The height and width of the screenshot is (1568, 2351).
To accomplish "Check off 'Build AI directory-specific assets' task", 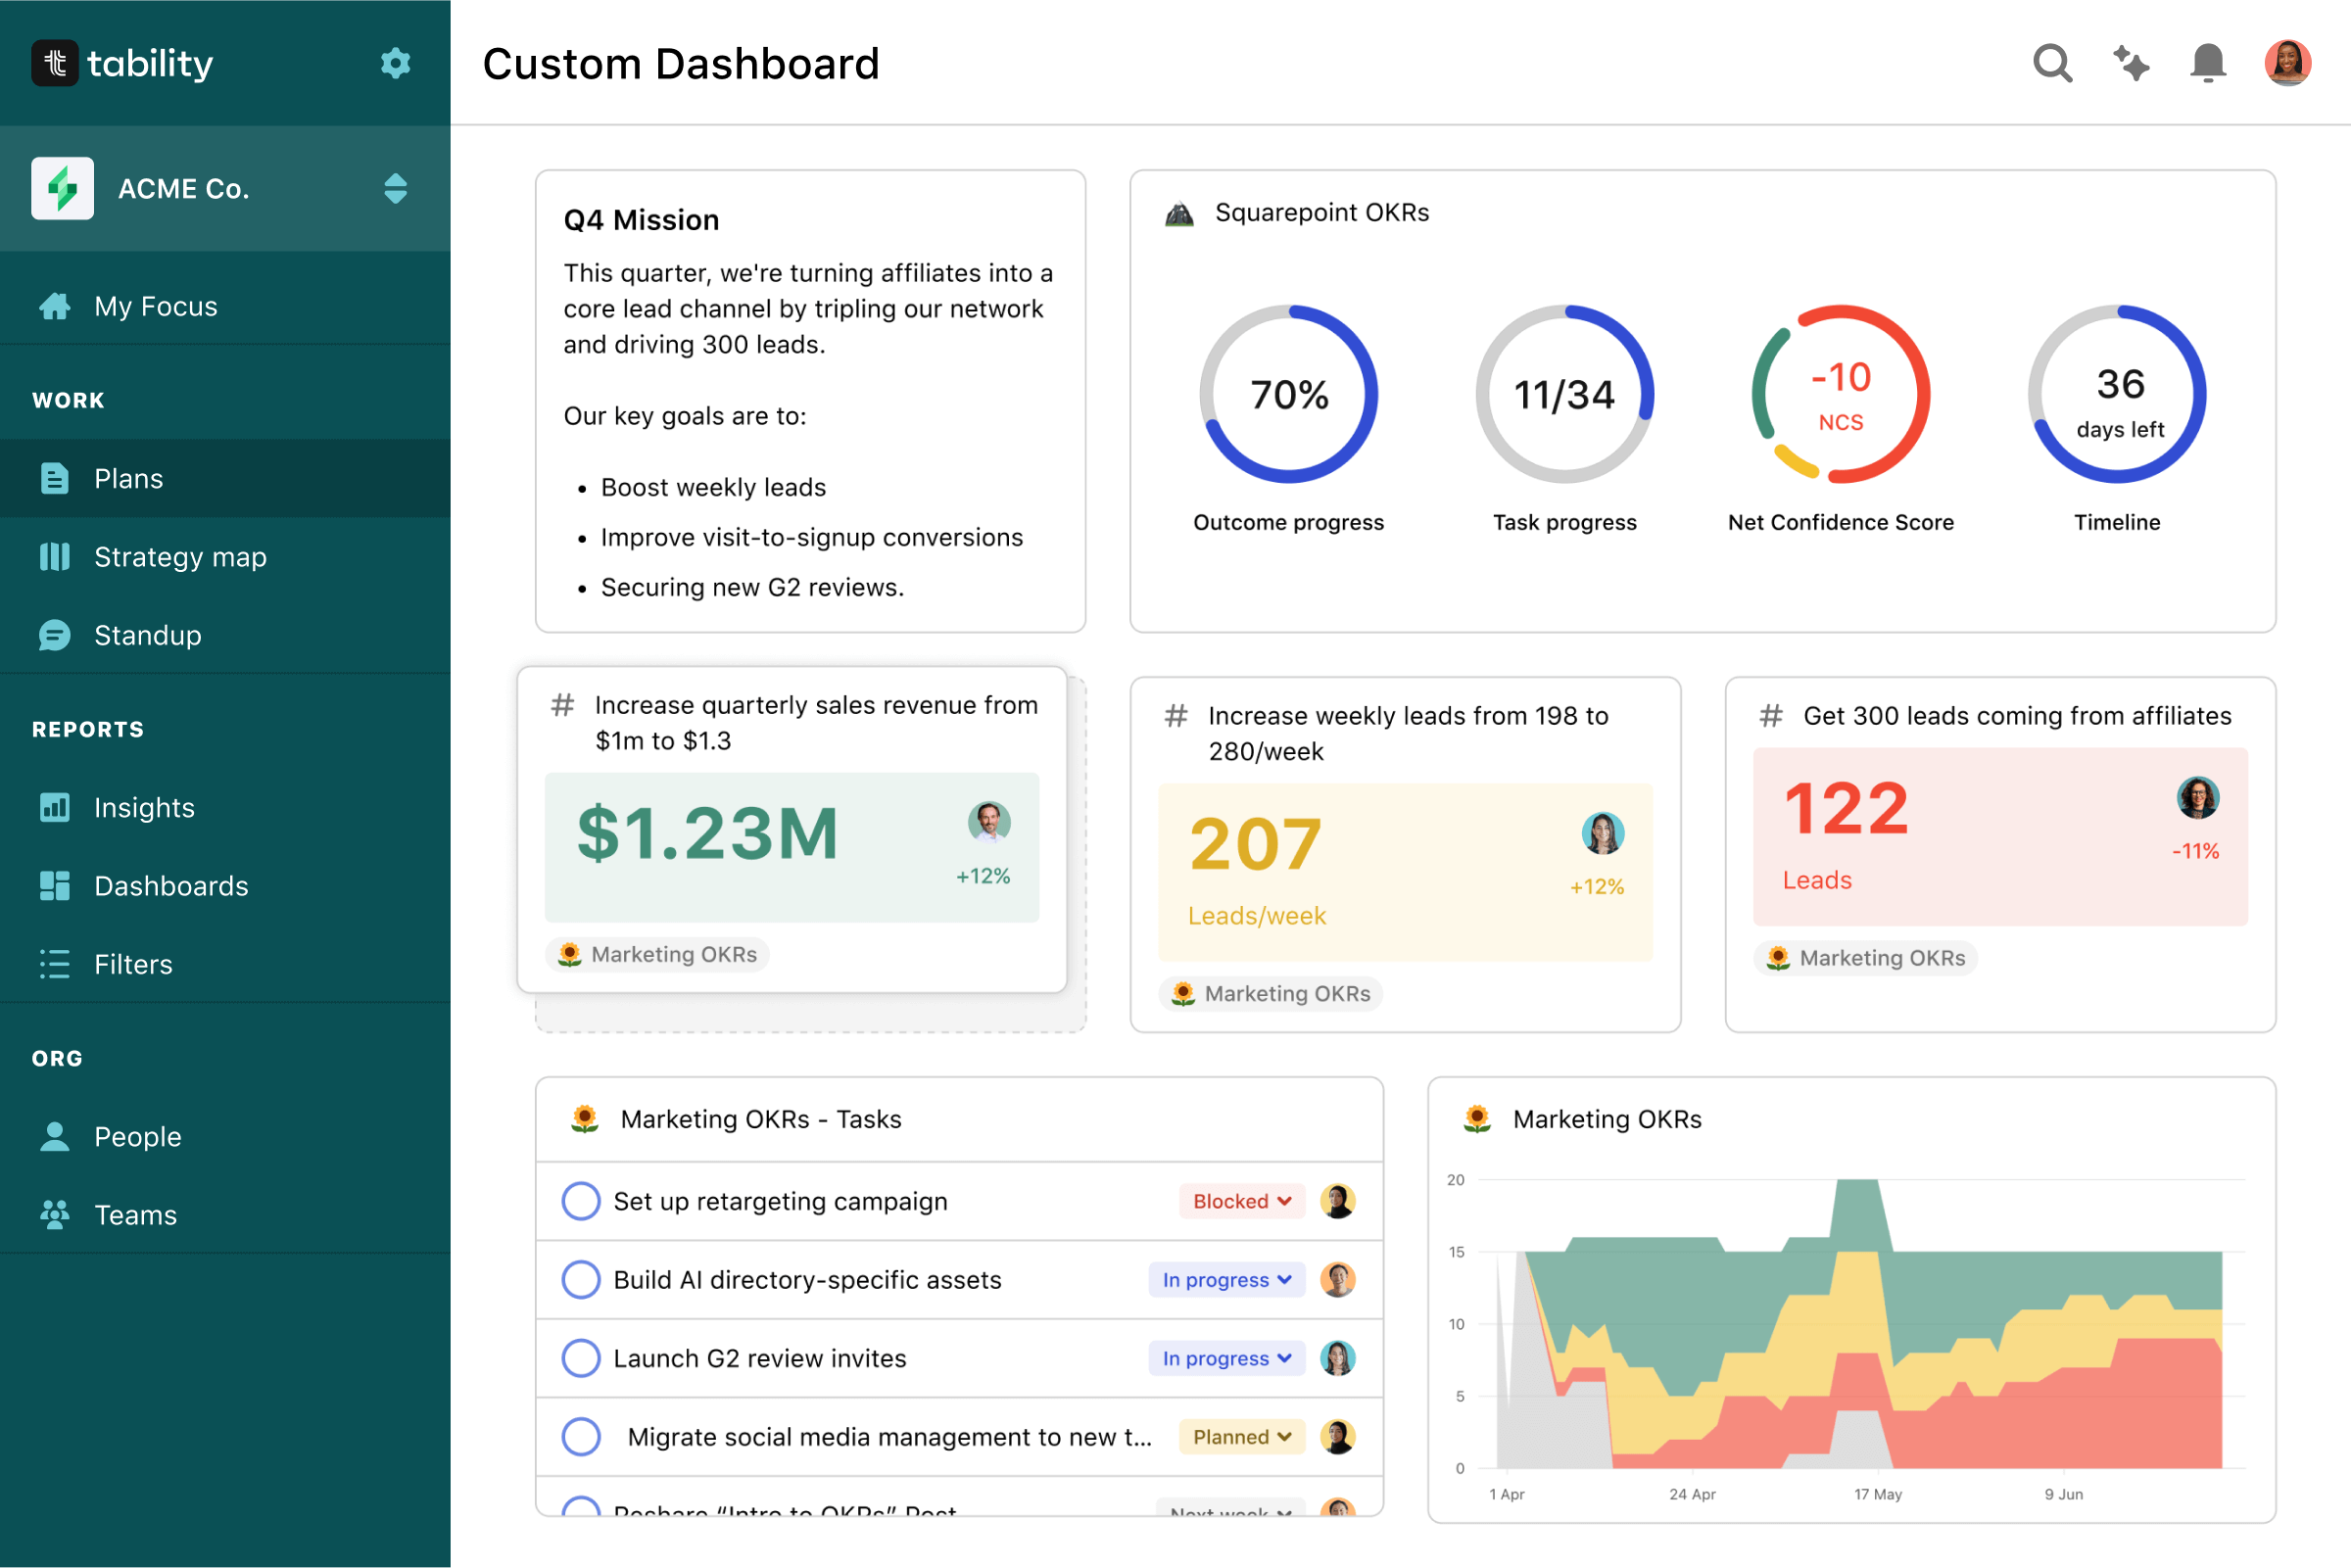I will pos(581,1280).
